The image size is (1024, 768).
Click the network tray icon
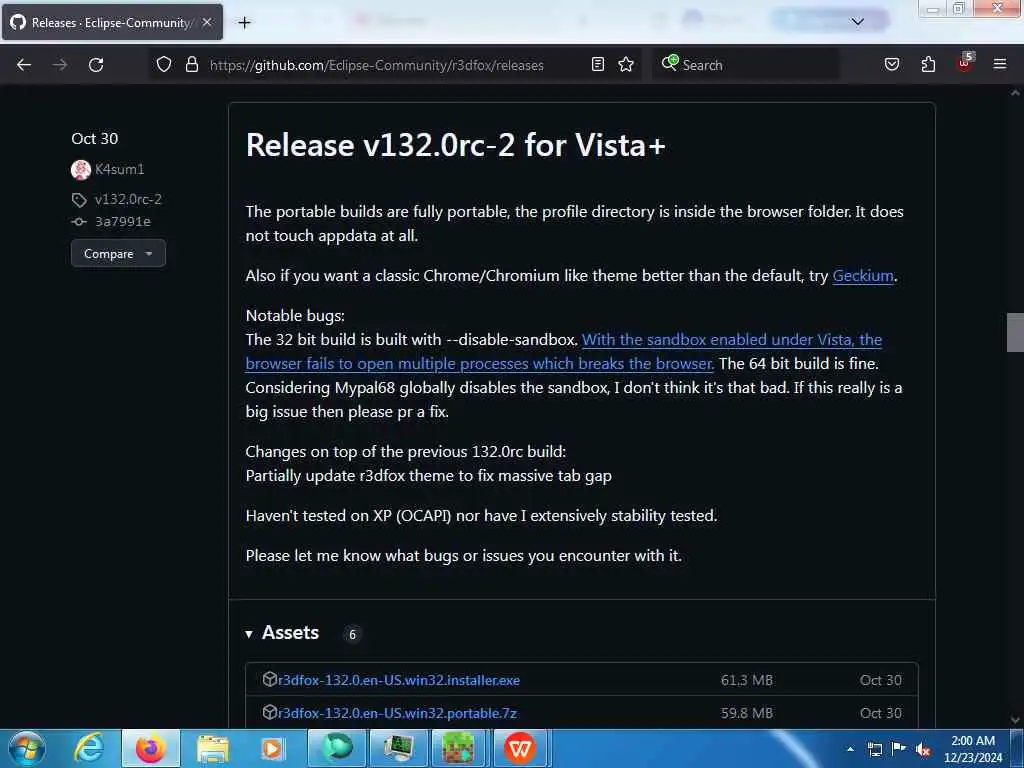[x=875, y=749]
